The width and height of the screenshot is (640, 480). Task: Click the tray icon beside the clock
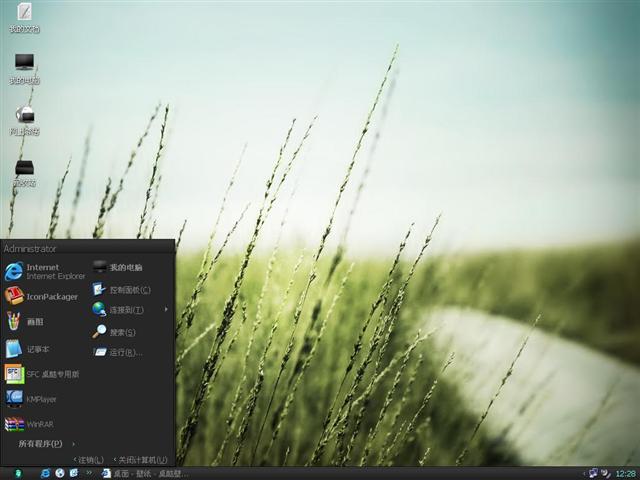point(606,473)
